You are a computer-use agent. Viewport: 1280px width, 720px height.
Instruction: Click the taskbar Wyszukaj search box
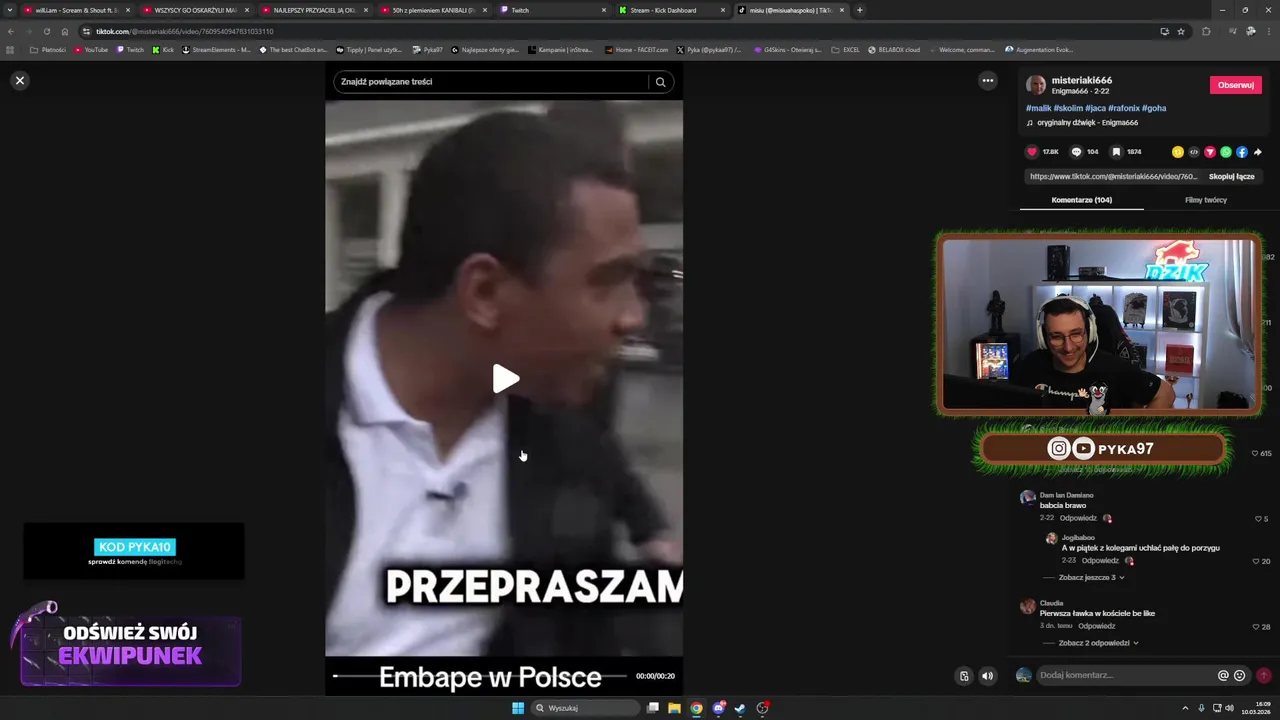click(x=585, y=708)
